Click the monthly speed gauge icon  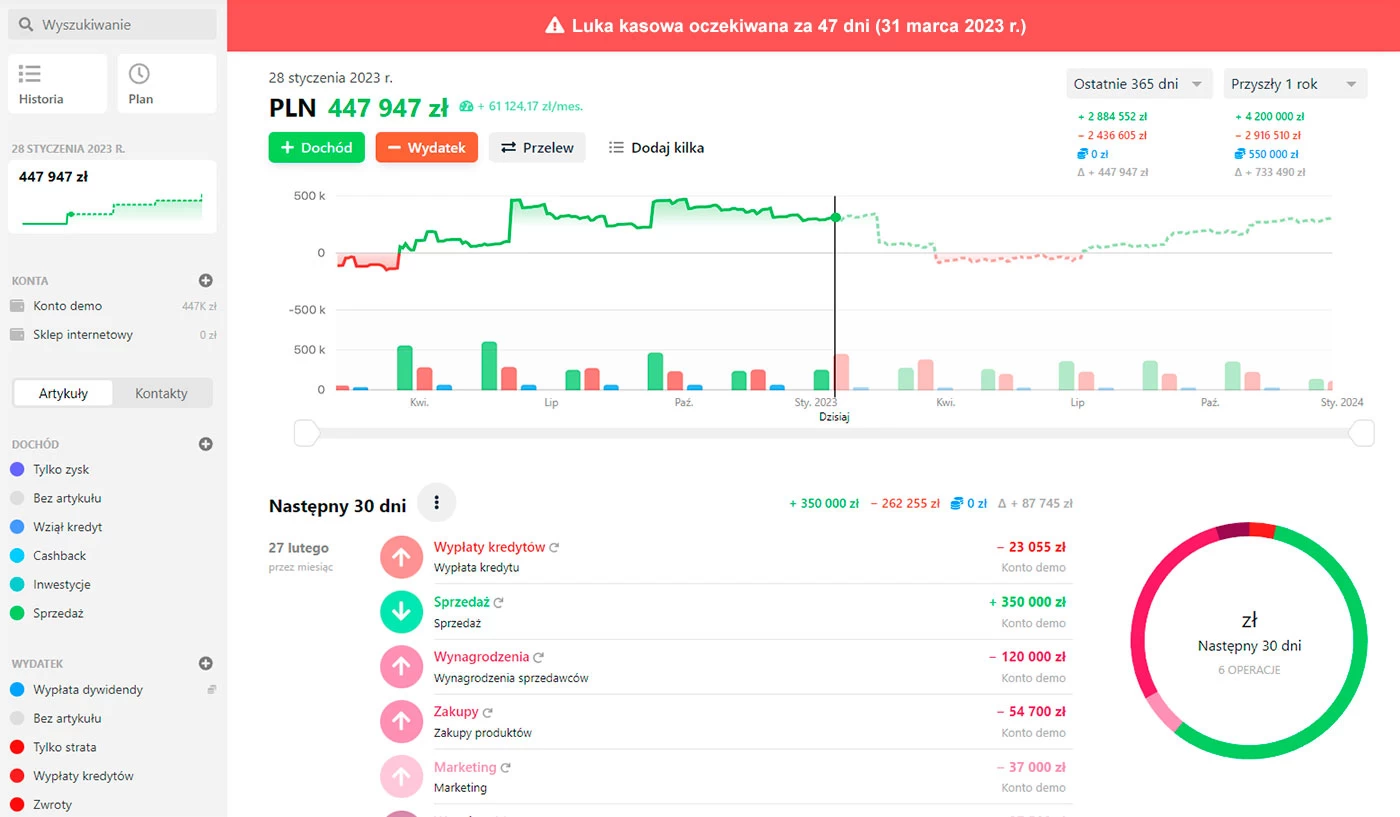(x=466, y=106)
